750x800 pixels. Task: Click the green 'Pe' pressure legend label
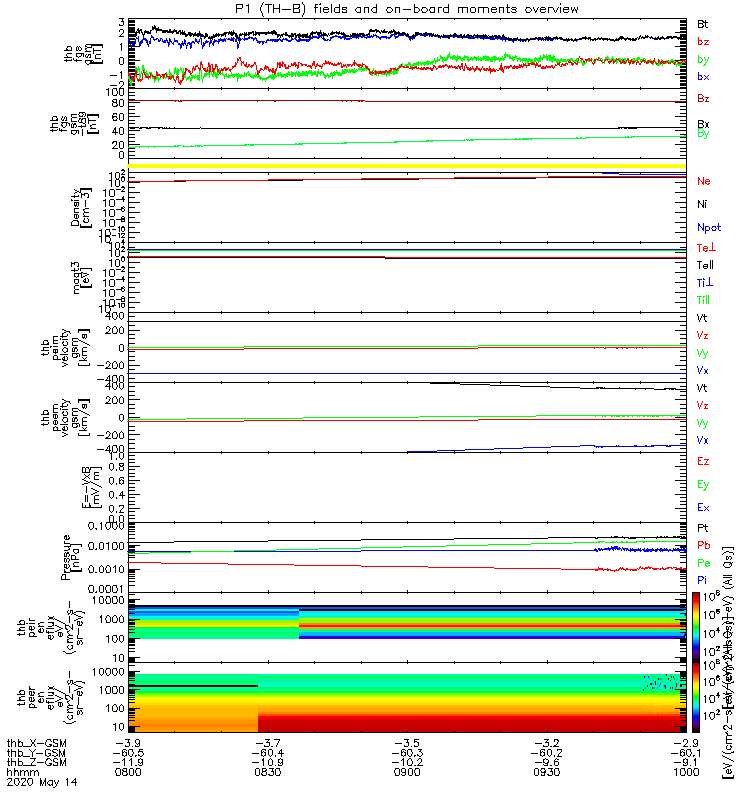pyautogui.click(x=704, y=563)
